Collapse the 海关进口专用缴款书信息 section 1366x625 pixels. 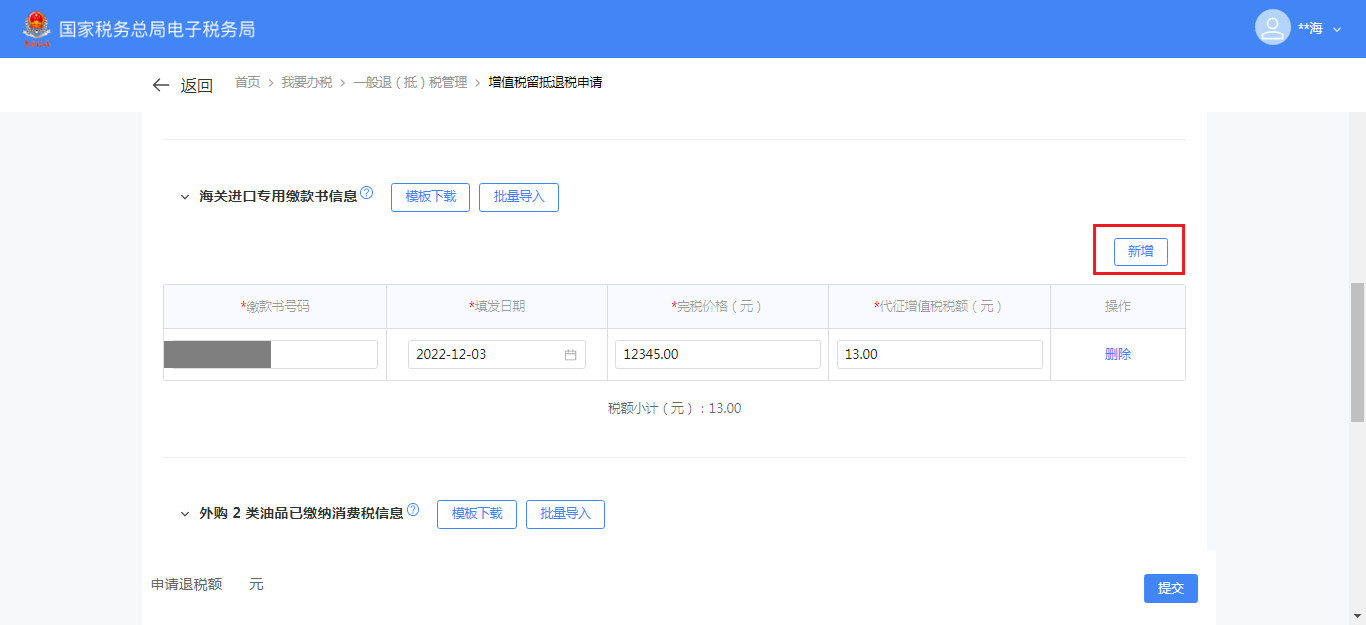(x=185, y=197)
